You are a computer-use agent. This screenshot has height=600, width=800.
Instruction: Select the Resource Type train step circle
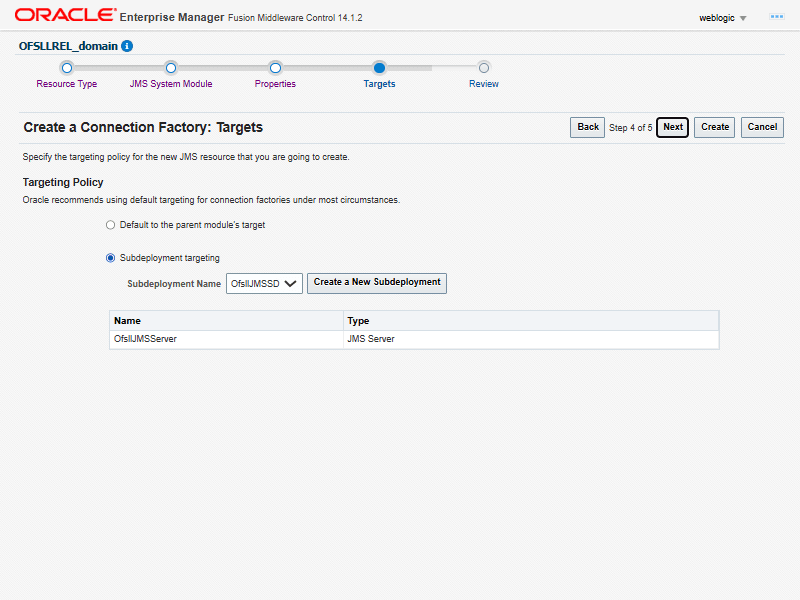[x=67, y=68]
